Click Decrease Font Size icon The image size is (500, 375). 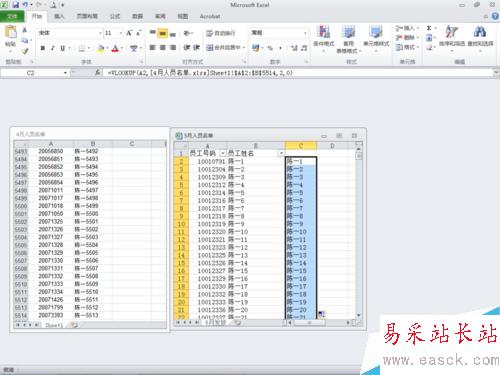click(138, 33)
